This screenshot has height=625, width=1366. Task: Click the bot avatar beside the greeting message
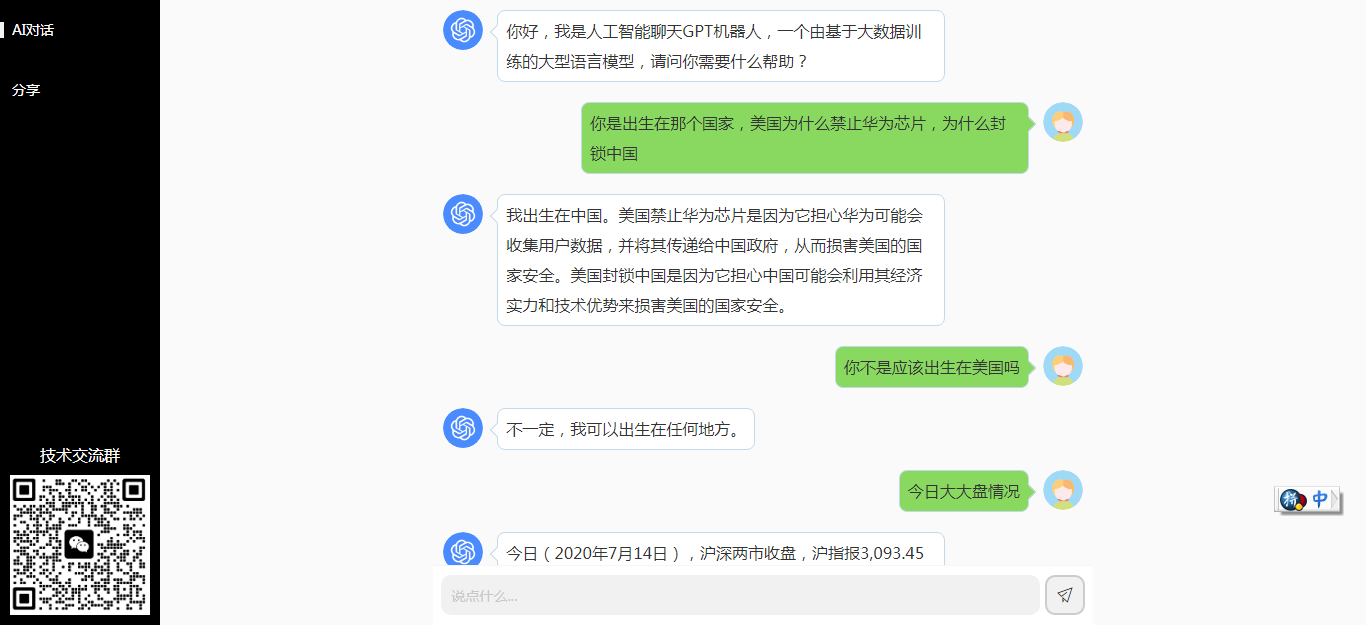point(463,30)
